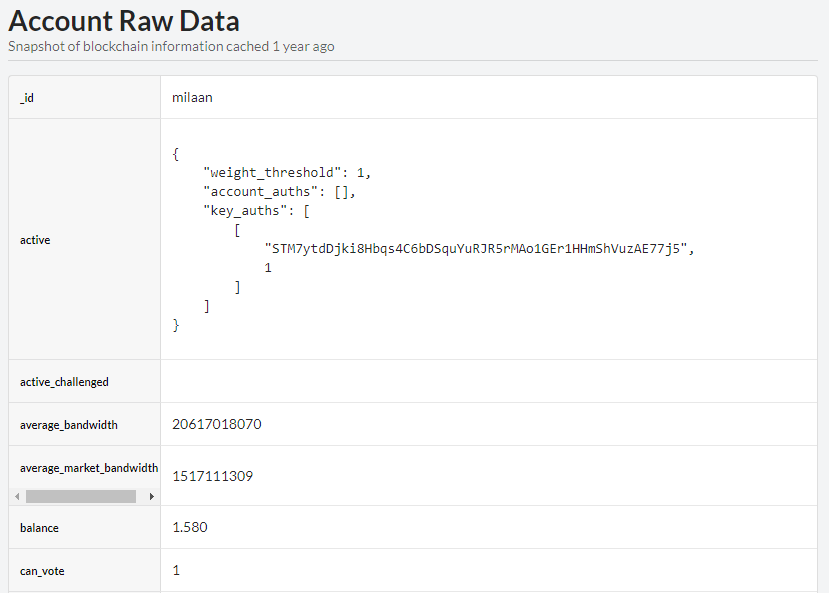Viewport: 829px width, 593px height.
Task: Click the weight_threshold line in JSON
Action: (x=287, y=172)
